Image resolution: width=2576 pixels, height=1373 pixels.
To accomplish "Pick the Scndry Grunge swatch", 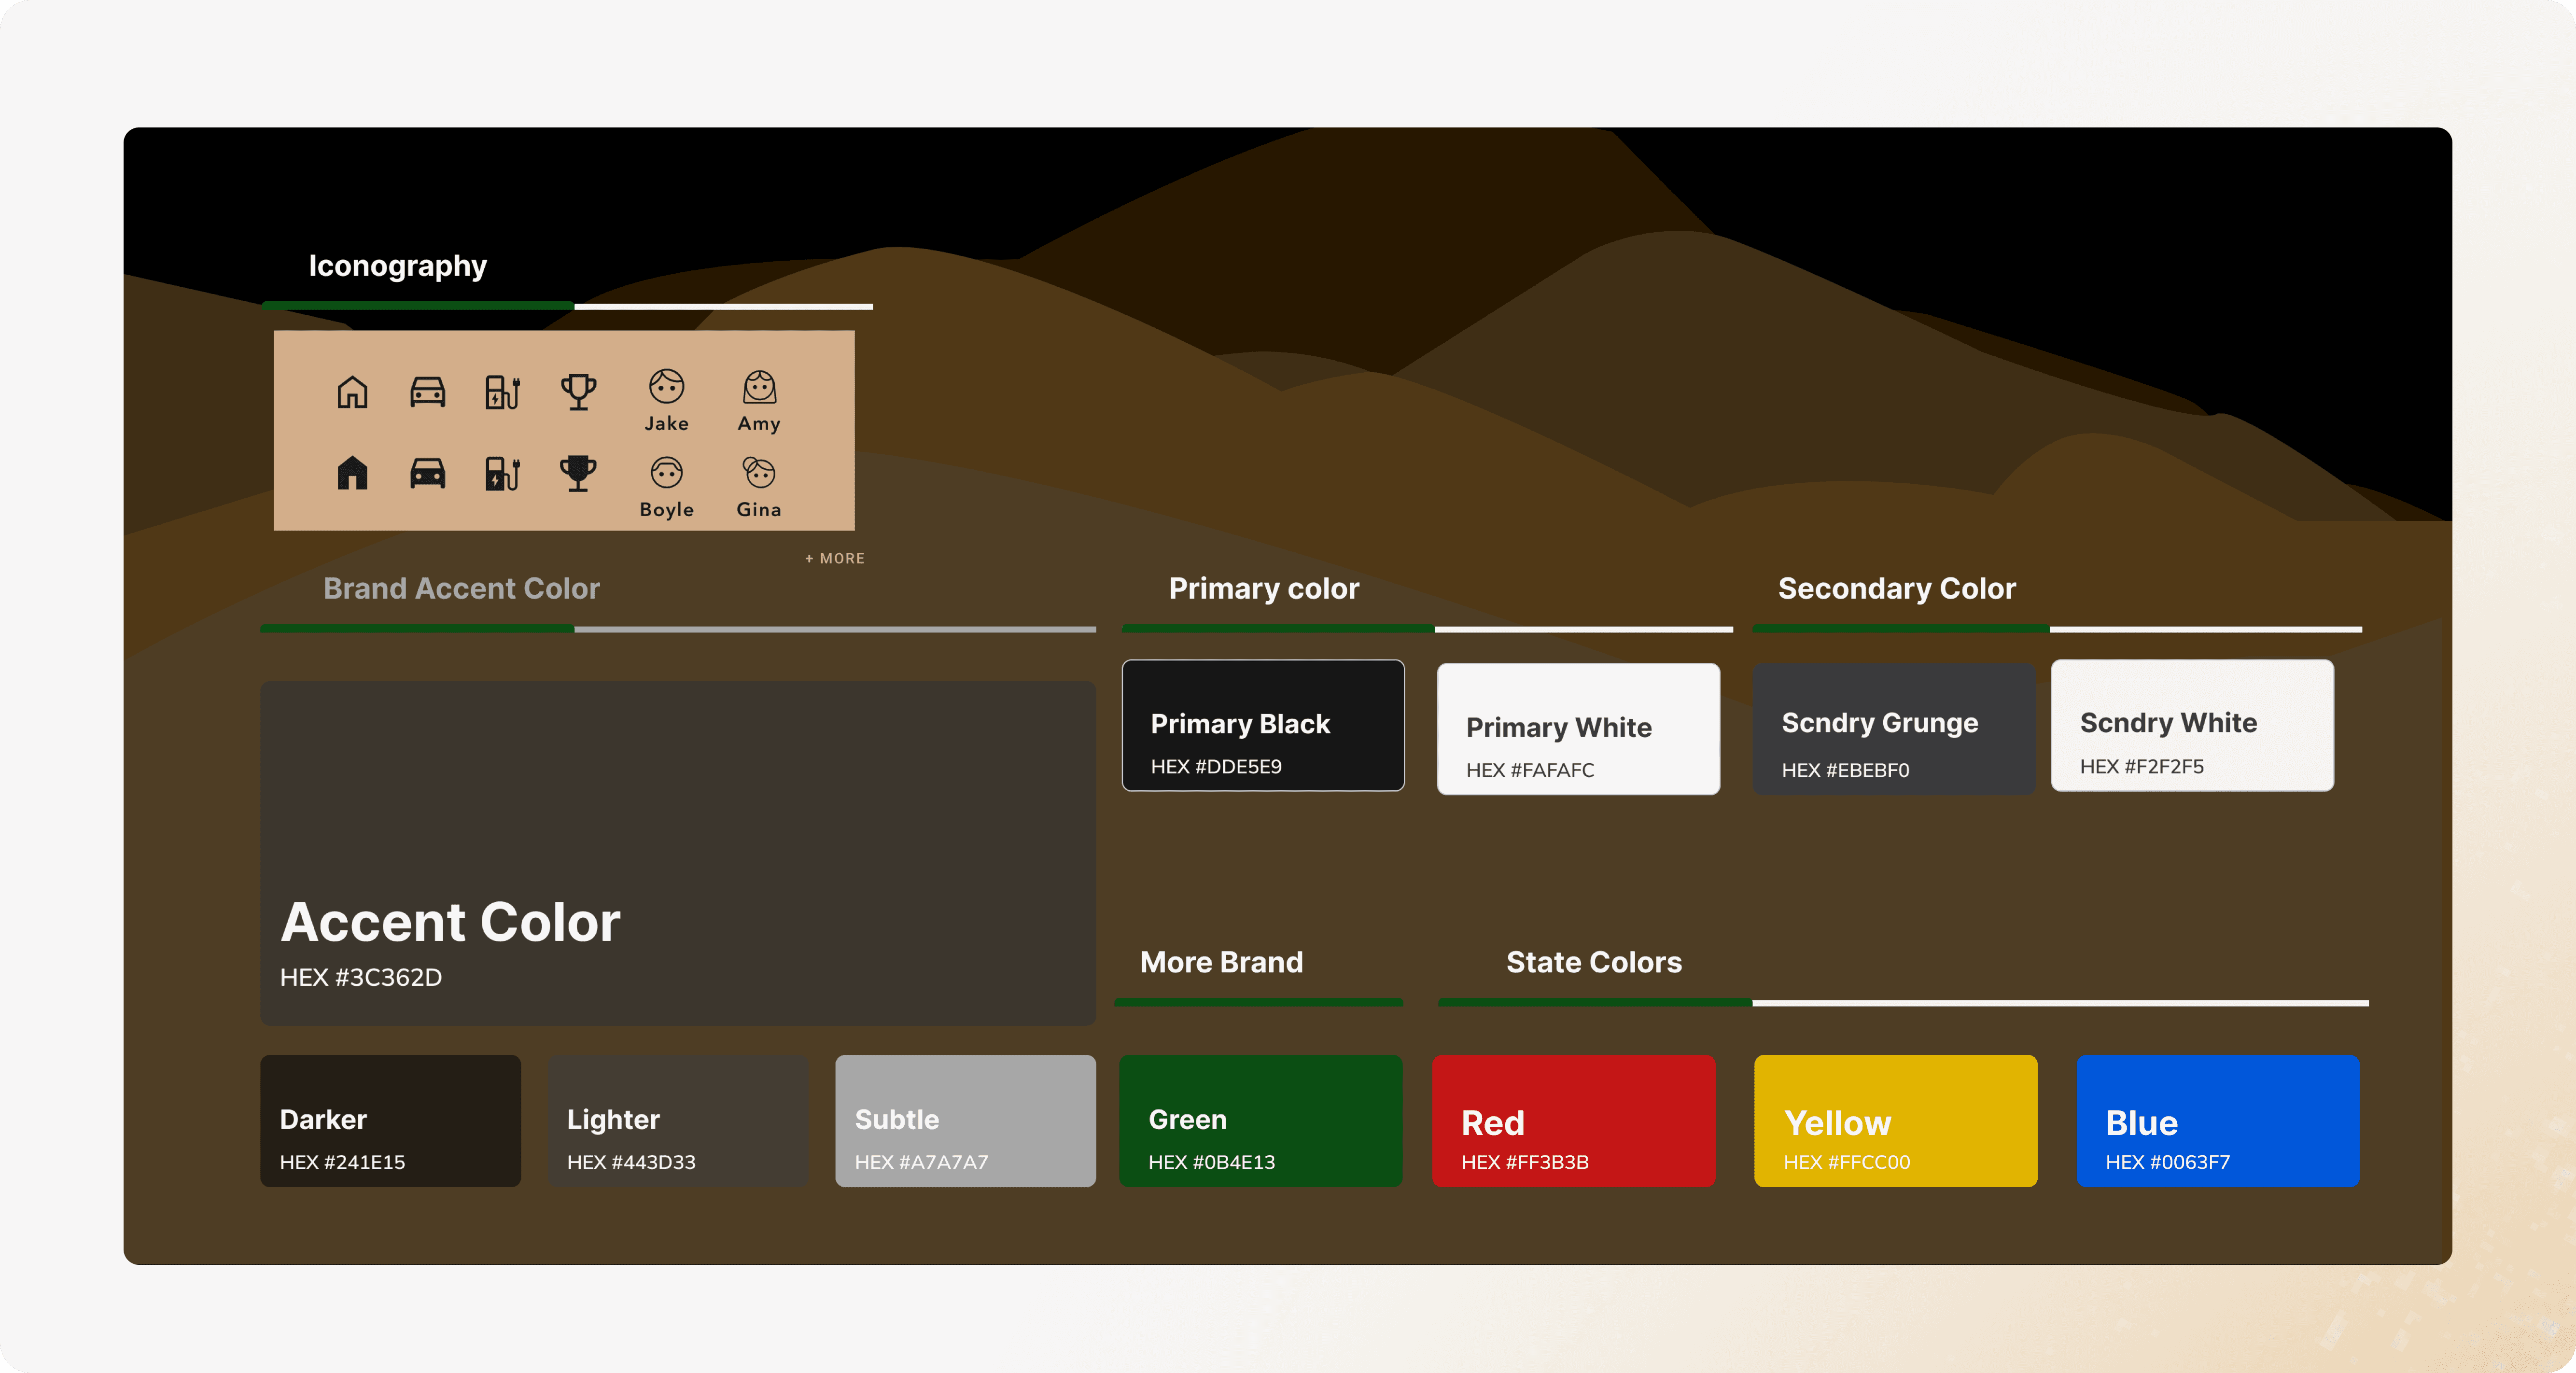I will 1893,729.
